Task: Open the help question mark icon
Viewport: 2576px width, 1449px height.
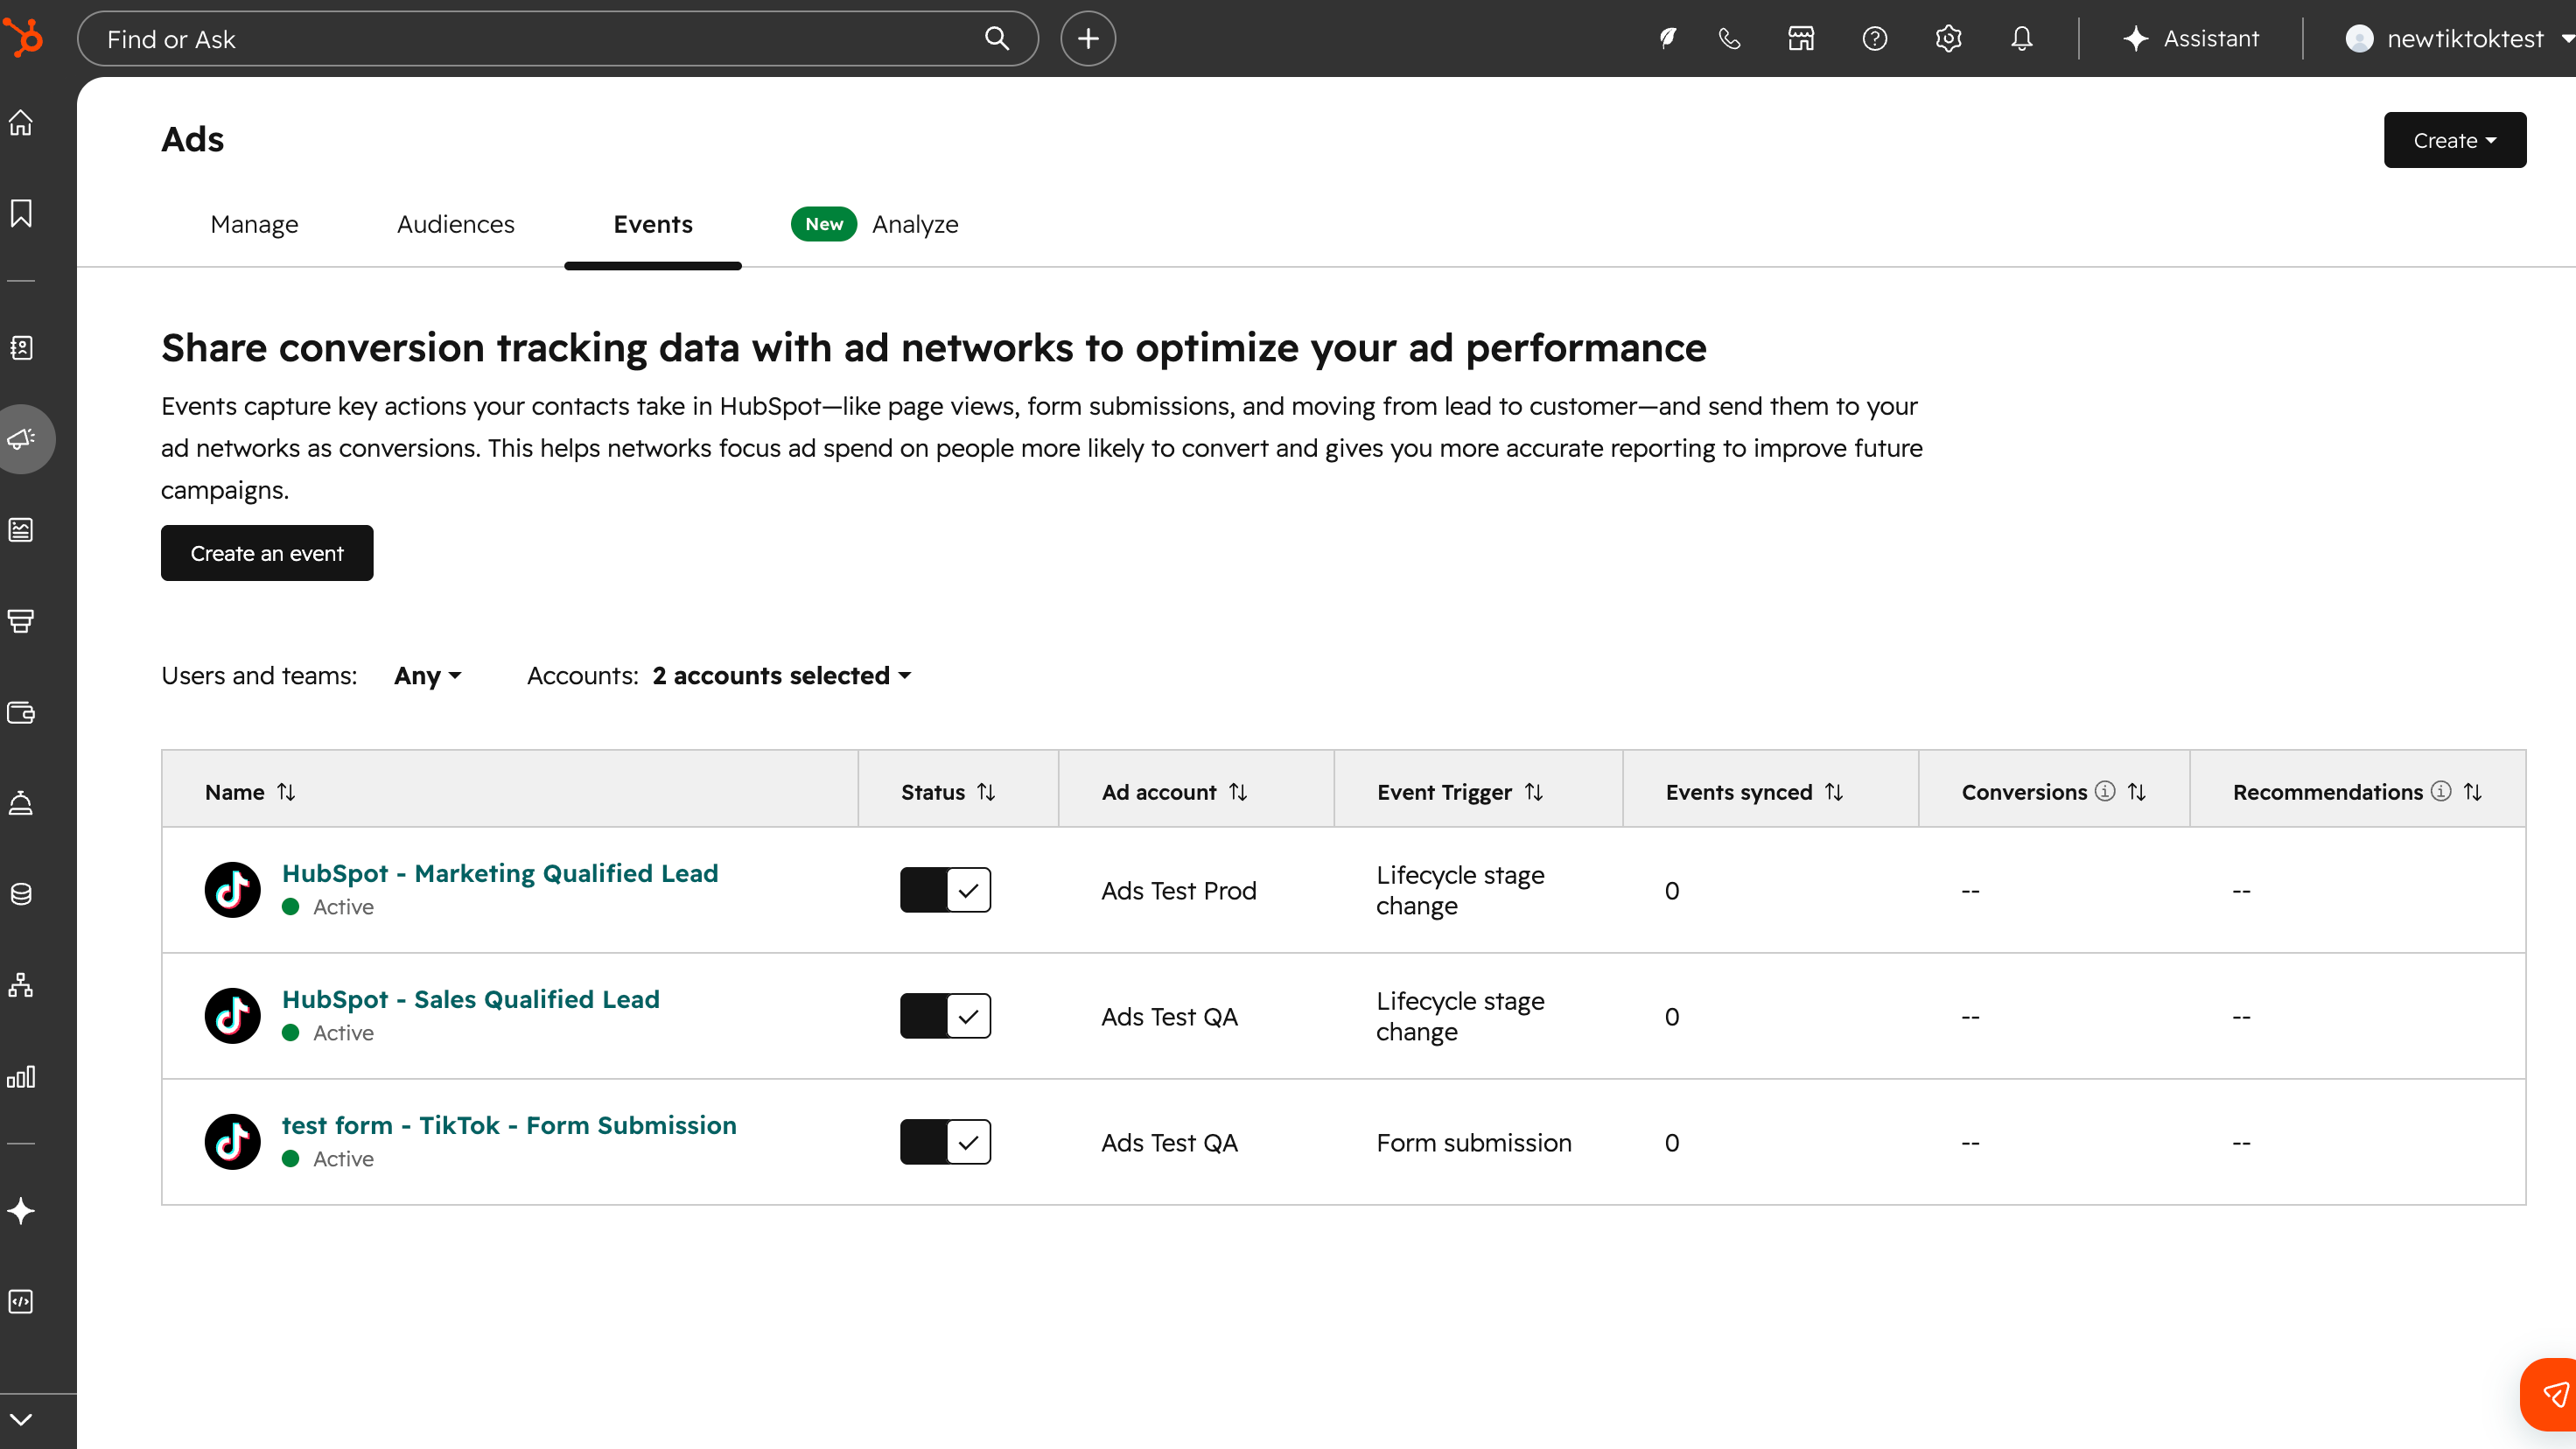Action: click(x=1875, y=38)
